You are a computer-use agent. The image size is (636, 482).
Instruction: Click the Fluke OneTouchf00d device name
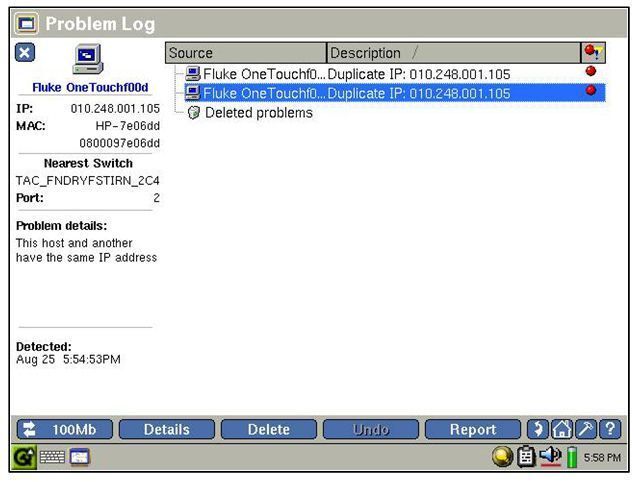pos(90,87)
